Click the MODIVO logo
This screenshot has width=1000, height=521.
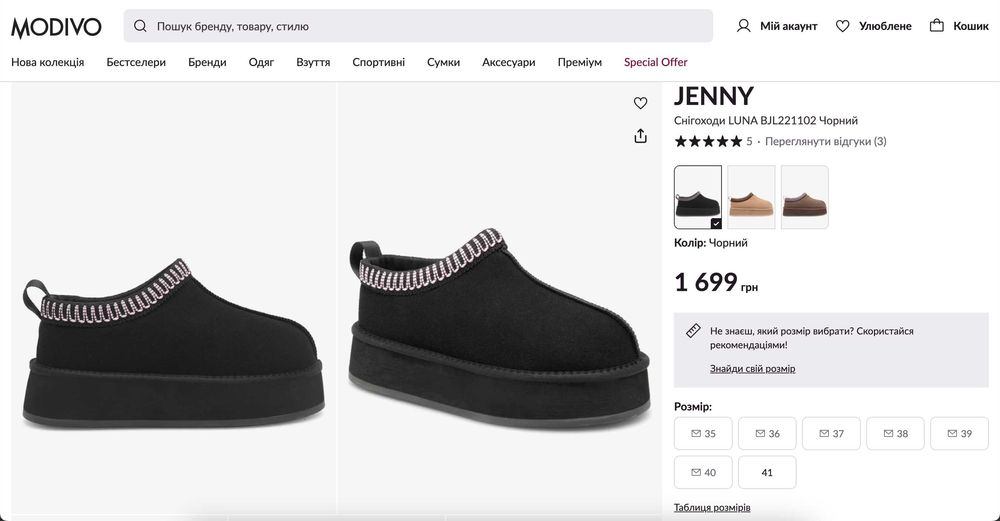56,26
